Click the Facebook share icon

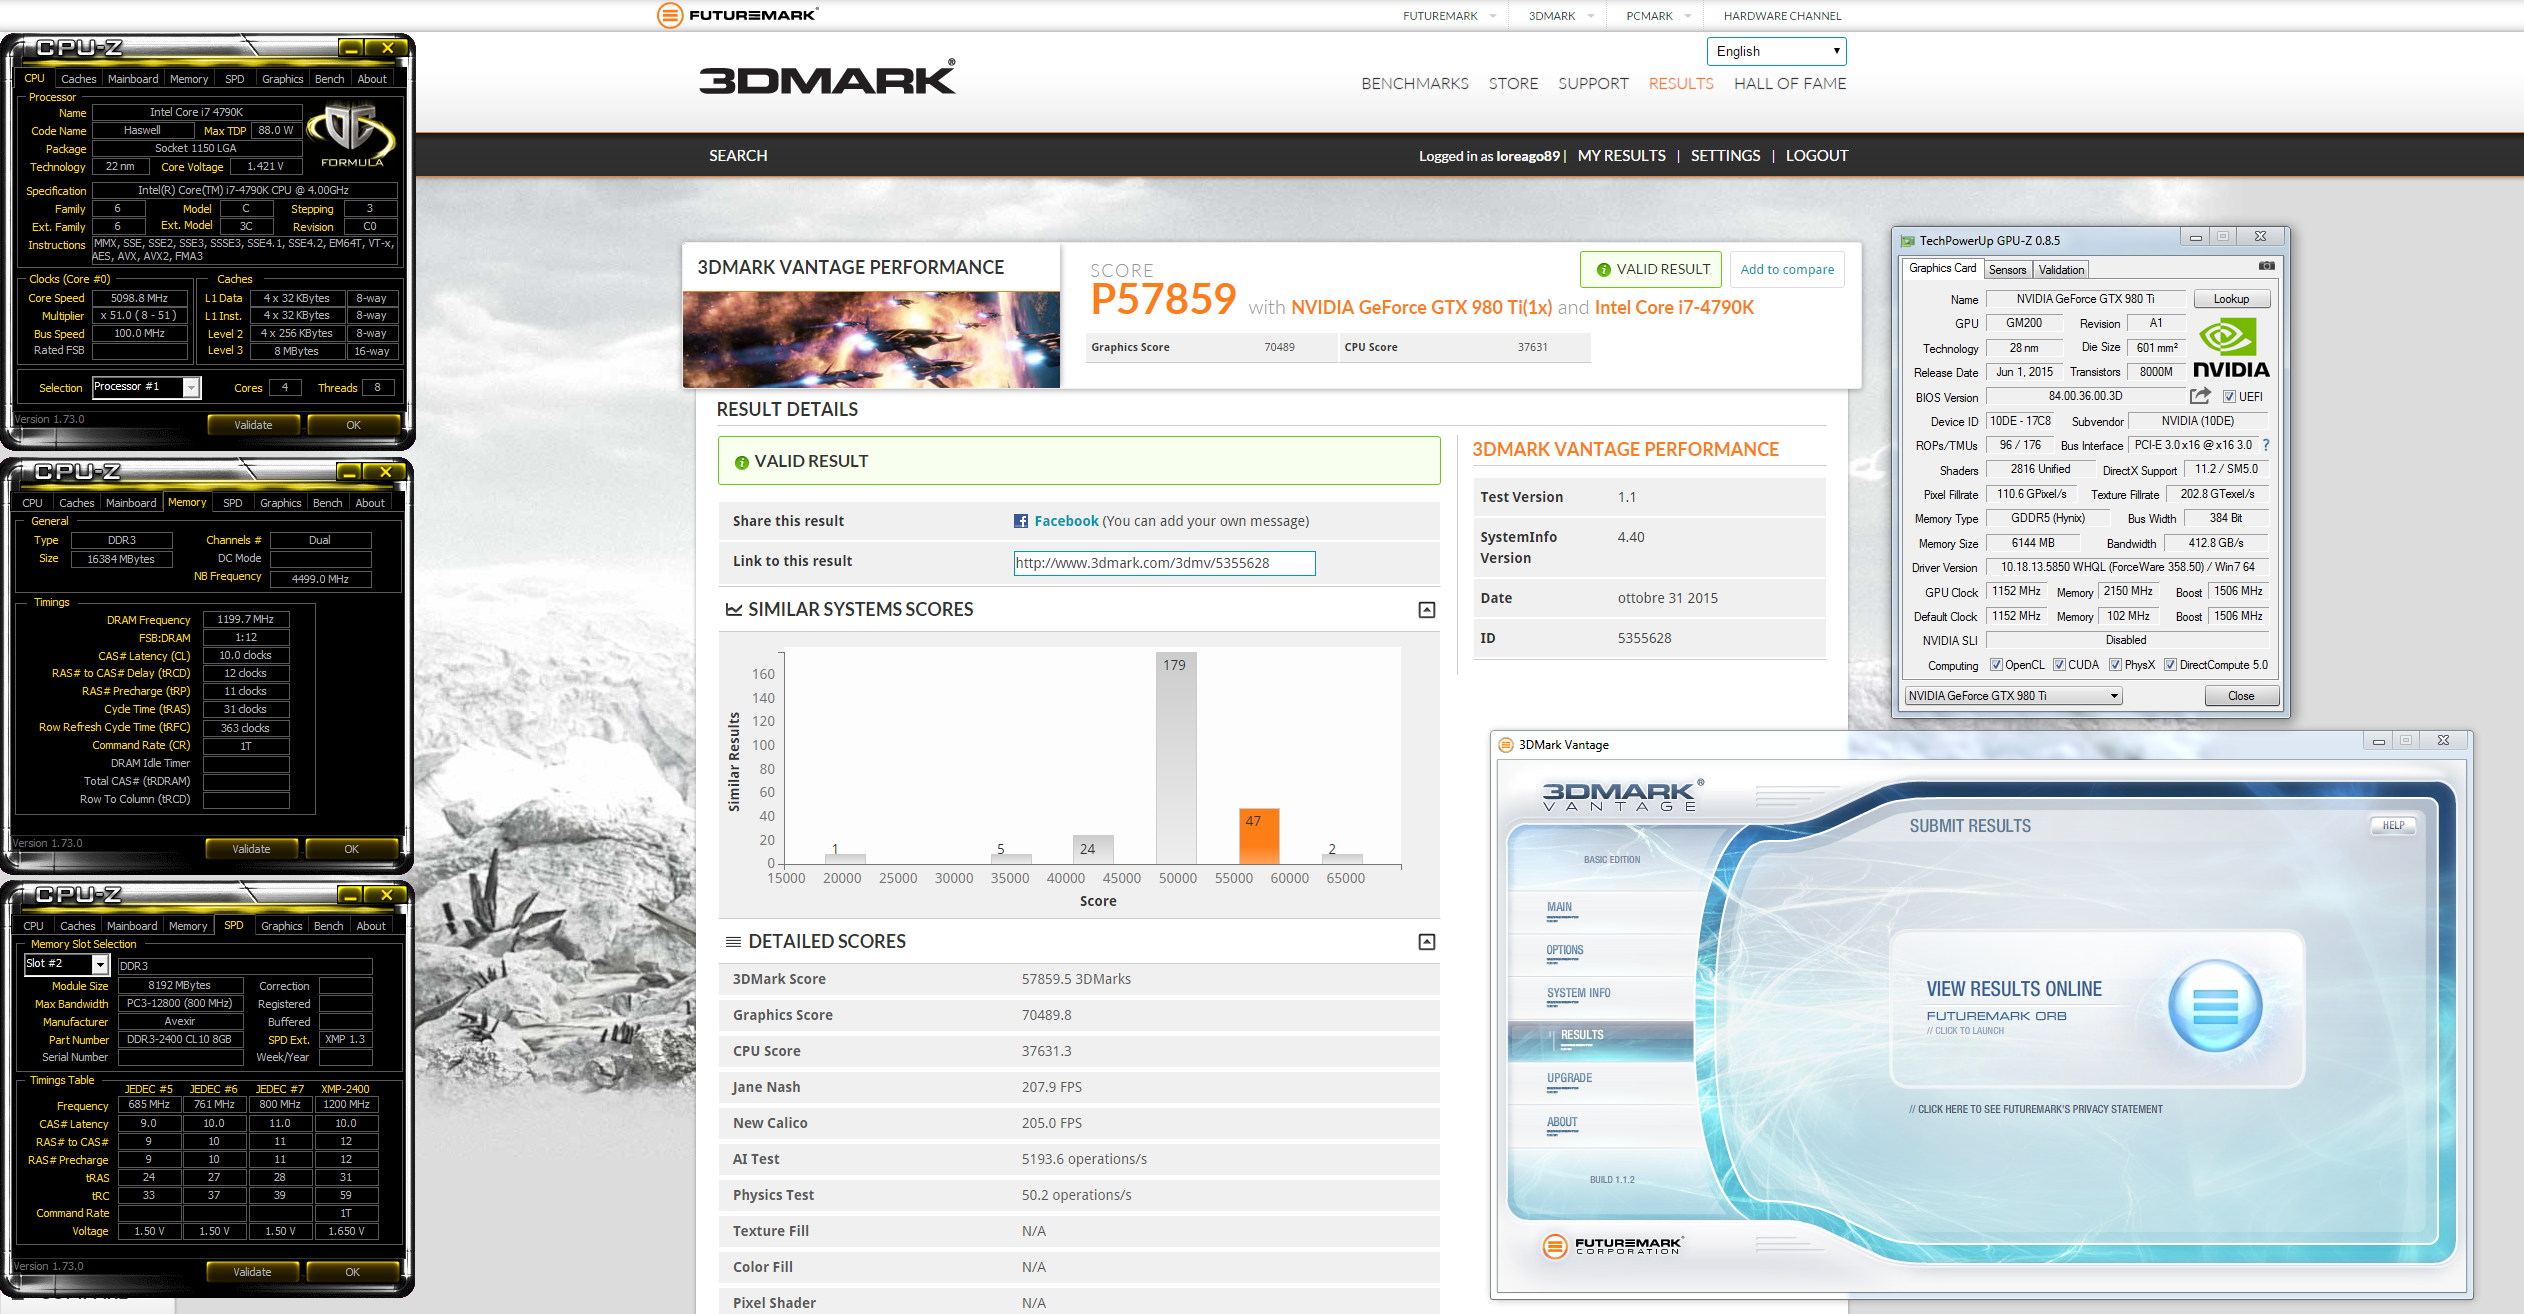click(1021, 521)
